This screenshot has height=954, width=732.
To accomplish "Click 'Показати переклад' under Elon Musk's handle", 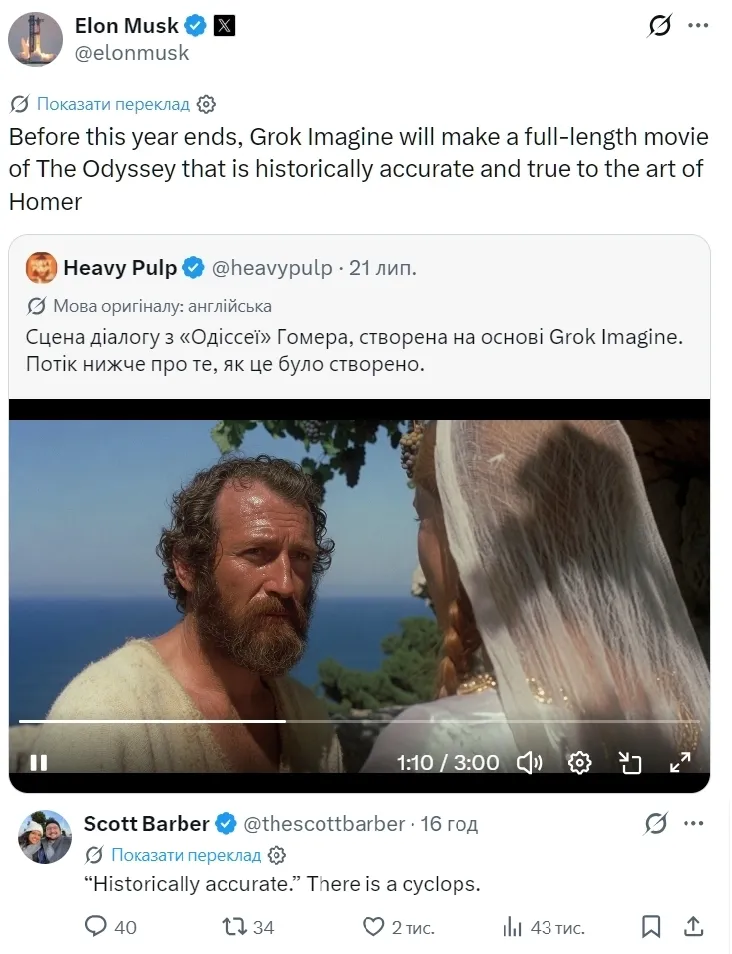I will pos(113,104).
